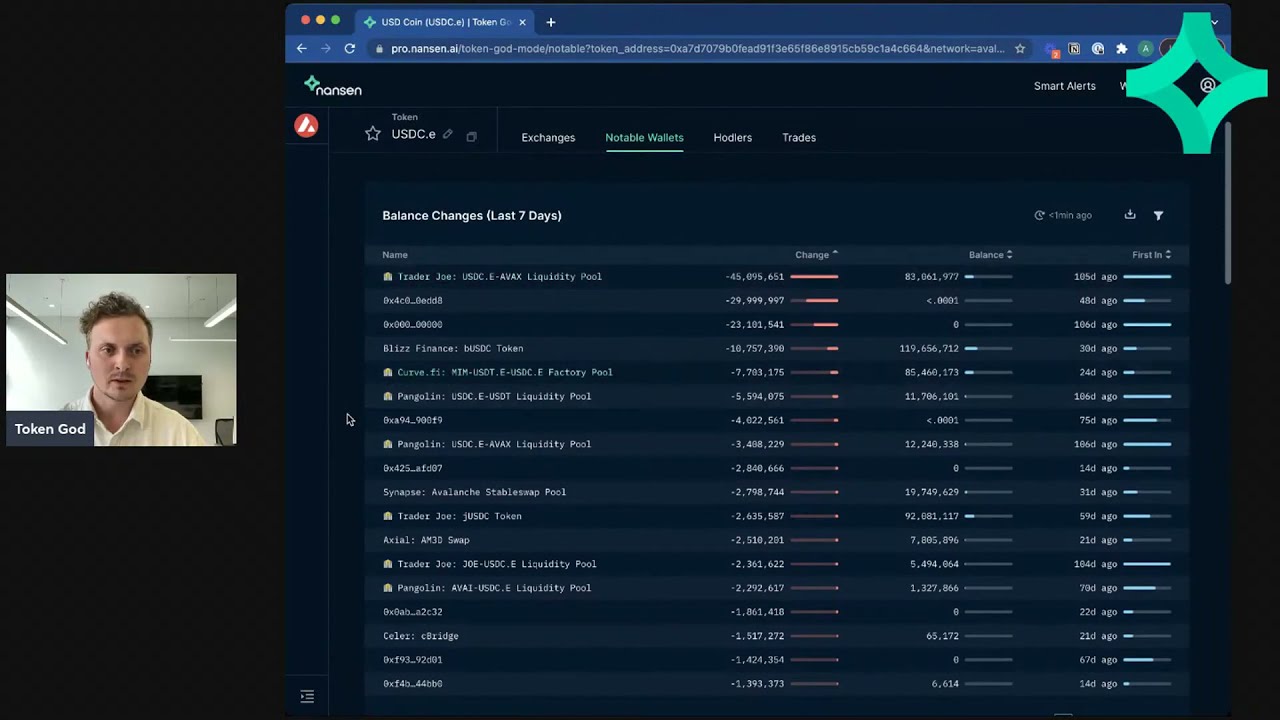Screen dimensions: 1280x720
Task: Click the red Avalanche network icon
Action: tap(306, 125)
